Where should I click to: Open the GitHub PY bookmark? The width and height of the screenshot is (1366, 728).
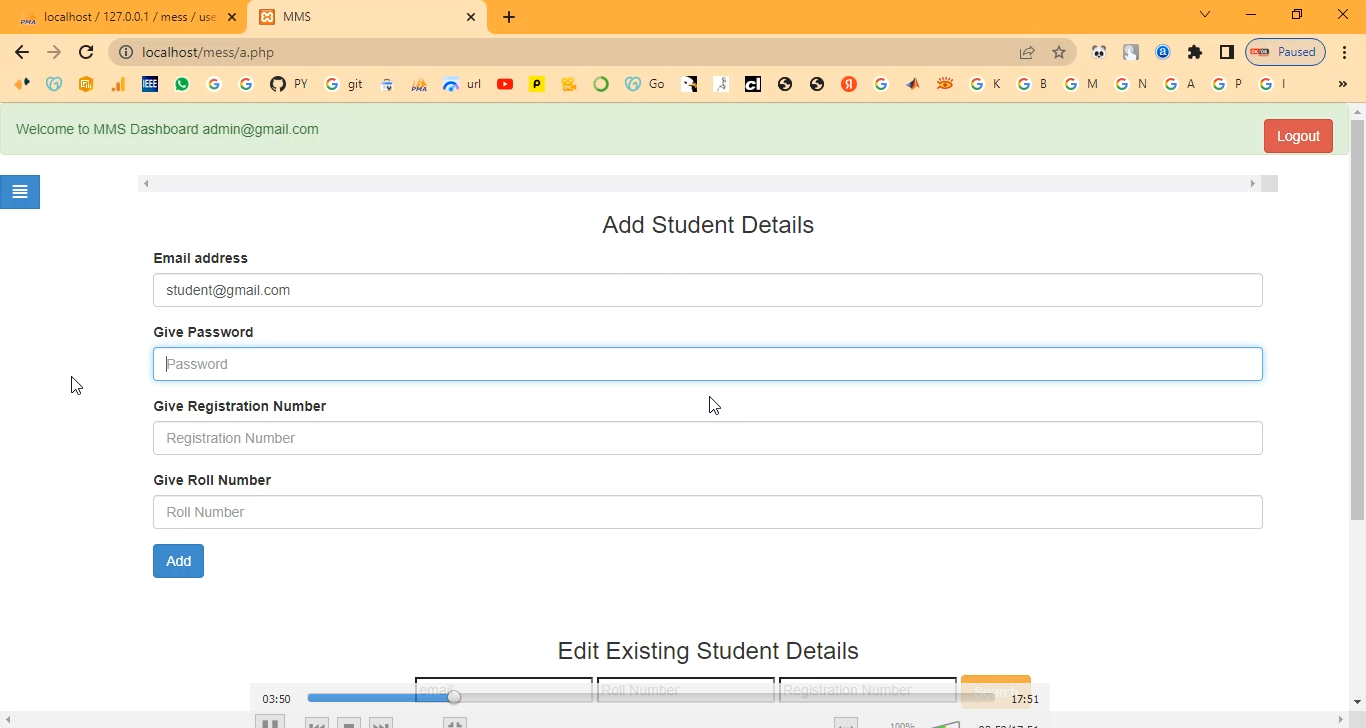(x=288, y=85)
